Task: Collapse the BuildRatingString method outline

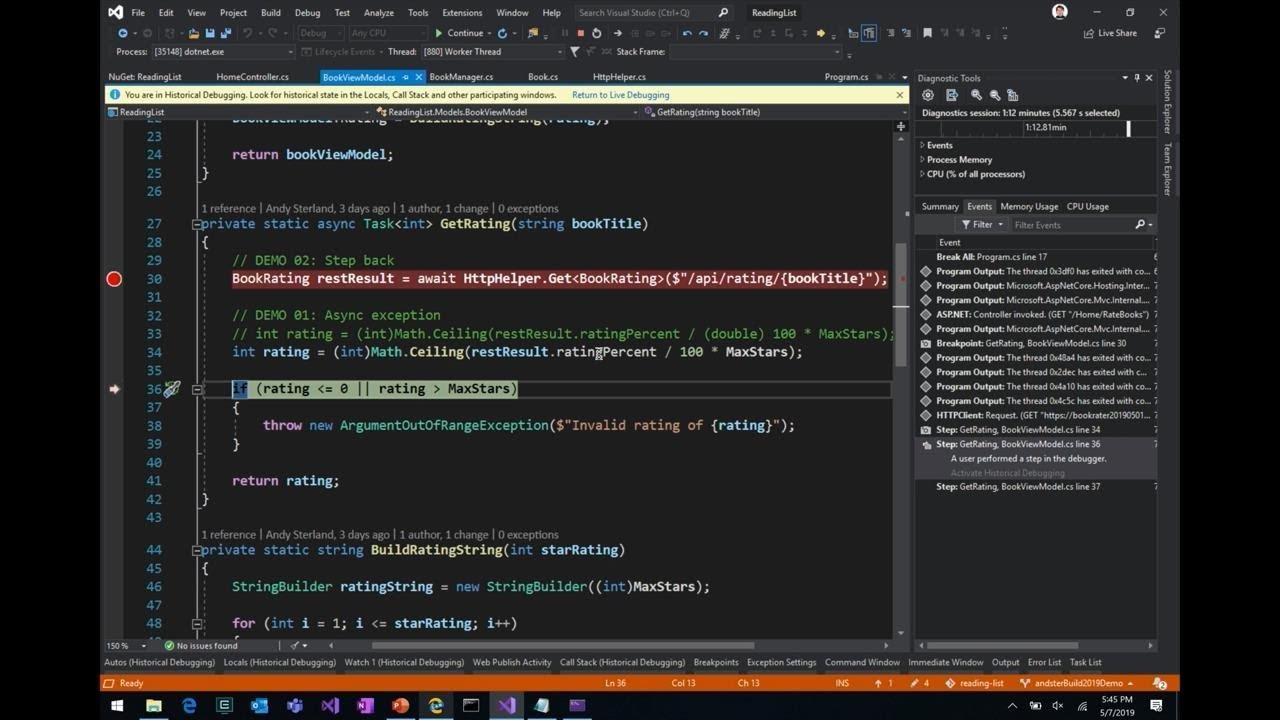Action: coord(197,550)
